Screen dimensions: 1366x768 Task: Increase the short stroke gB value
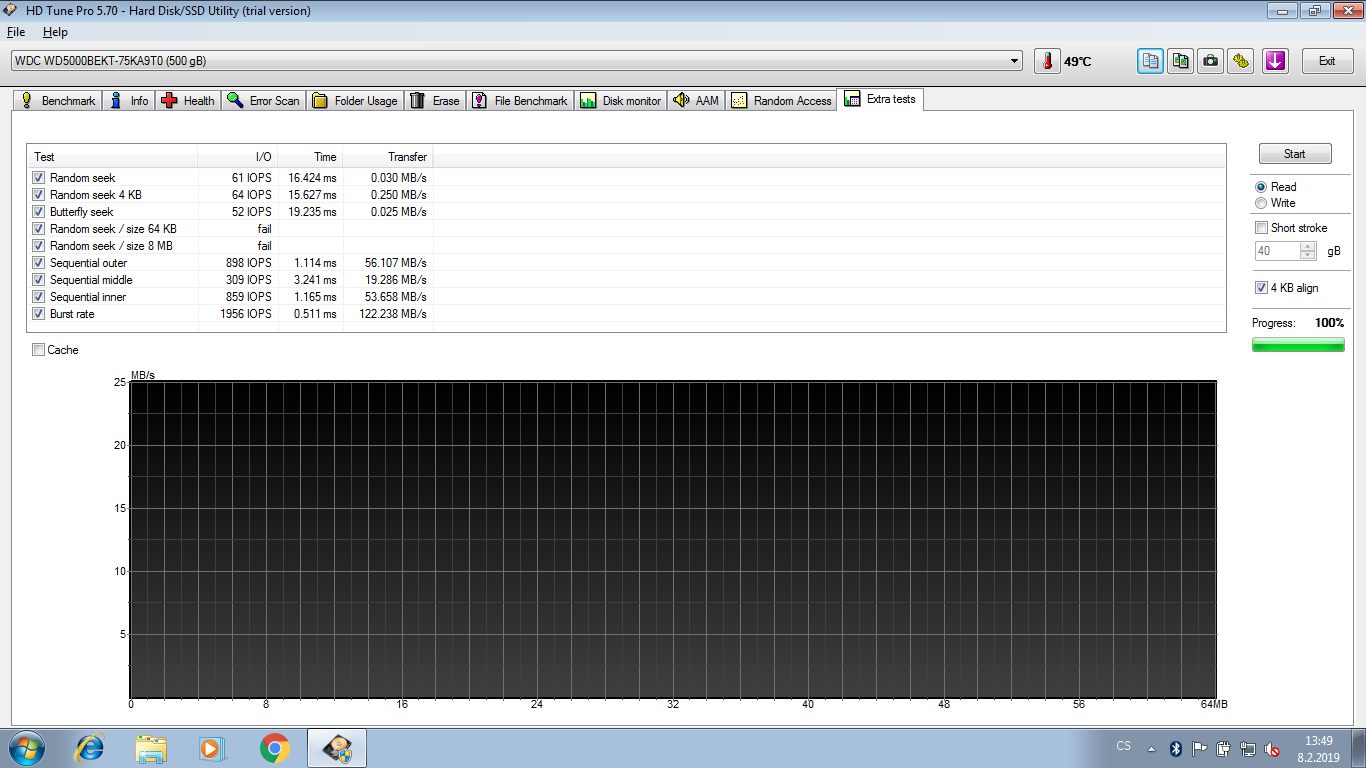(x=1308, y=247)
